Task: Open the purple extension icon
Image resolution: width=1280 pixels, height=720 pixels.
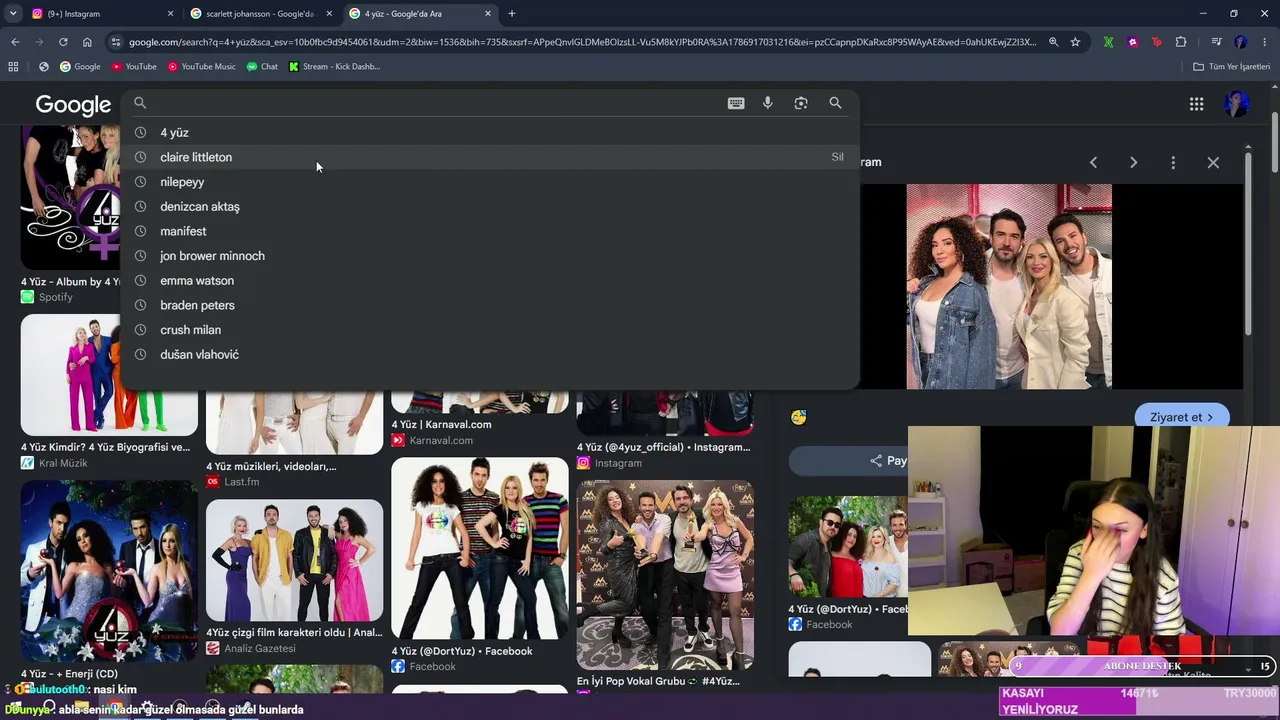Action: [1132, 42]
